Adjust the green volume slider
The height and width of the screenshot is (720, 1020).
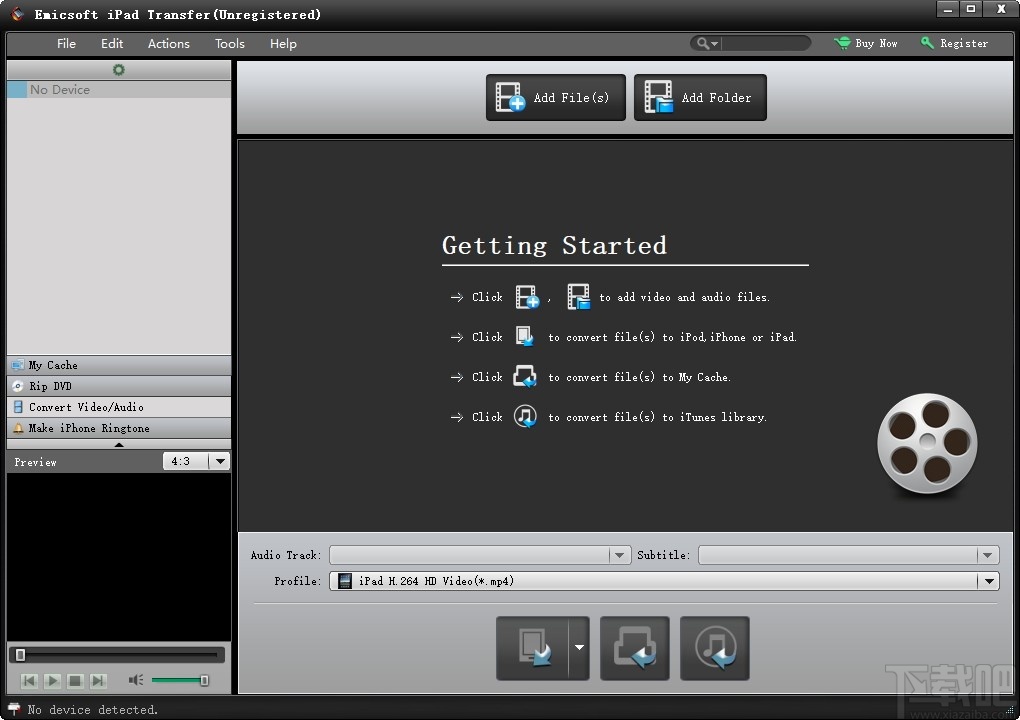click(180, 680)
